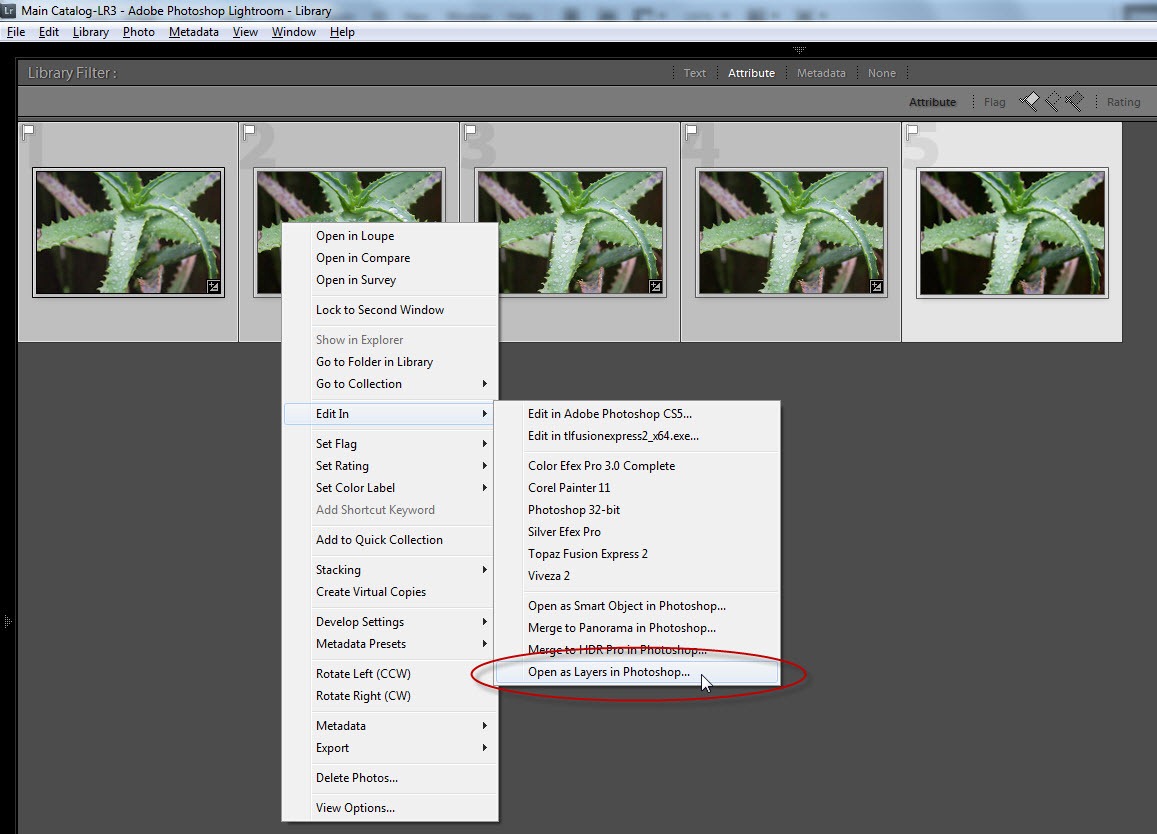Screen dimensions: 1157x834
Task: Select Topaz Fusion Express 2
Action: (x=638, y=554)
